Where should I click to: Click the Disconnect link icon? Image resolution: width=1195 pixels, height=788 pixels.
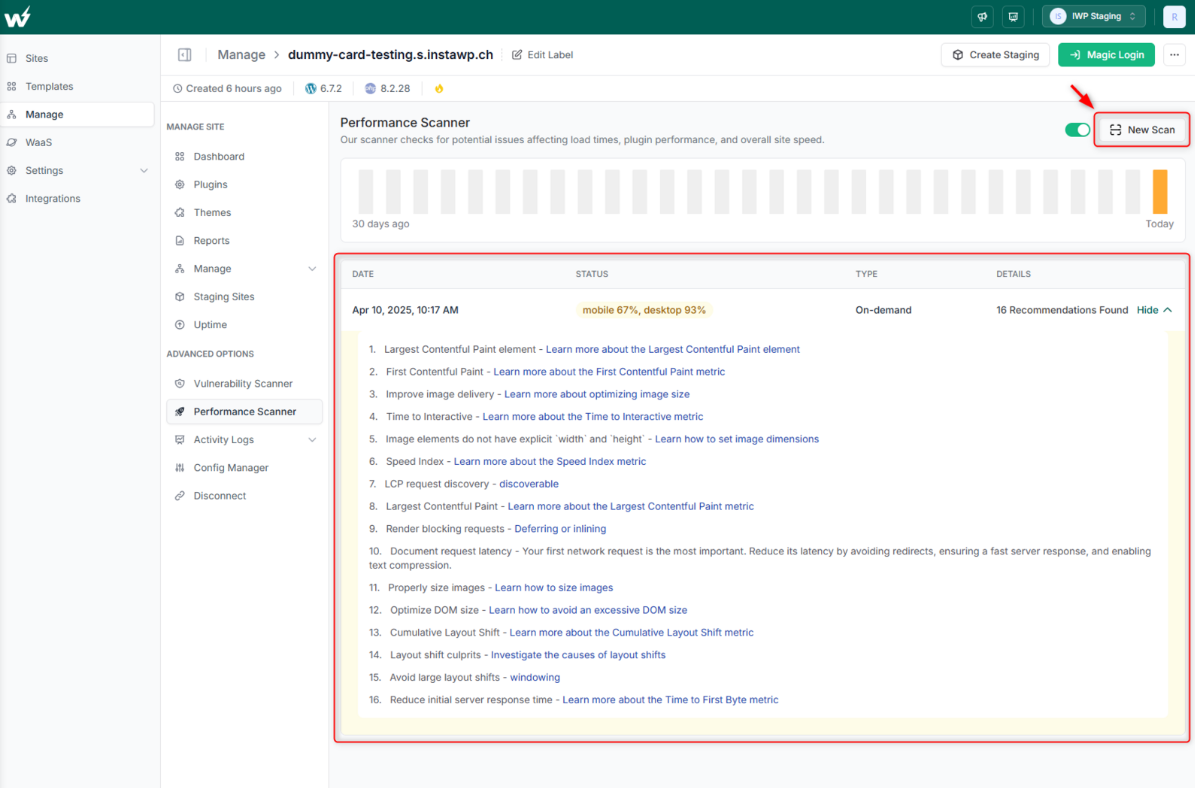point(180,495)
